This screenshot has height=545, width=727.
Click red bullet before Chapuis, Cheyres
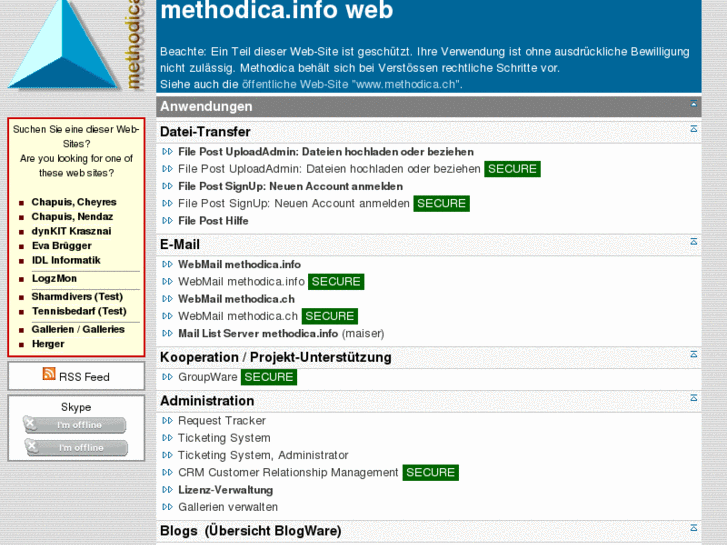click(x=21, y=203)
